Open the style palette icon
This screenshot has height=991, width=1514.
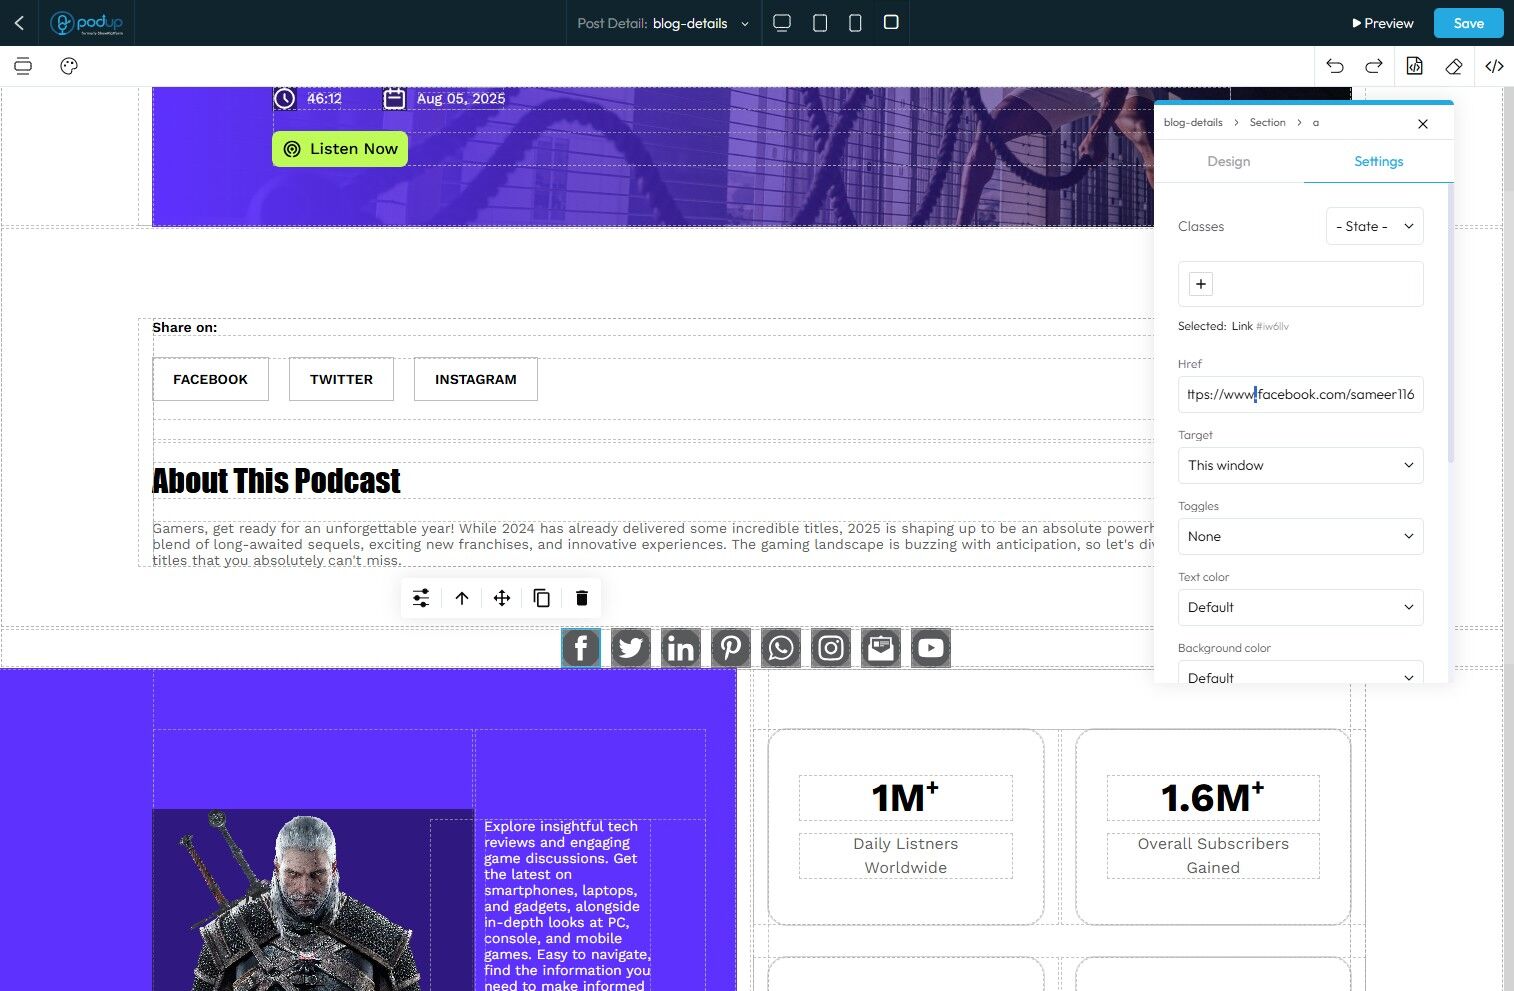(69, 66)
